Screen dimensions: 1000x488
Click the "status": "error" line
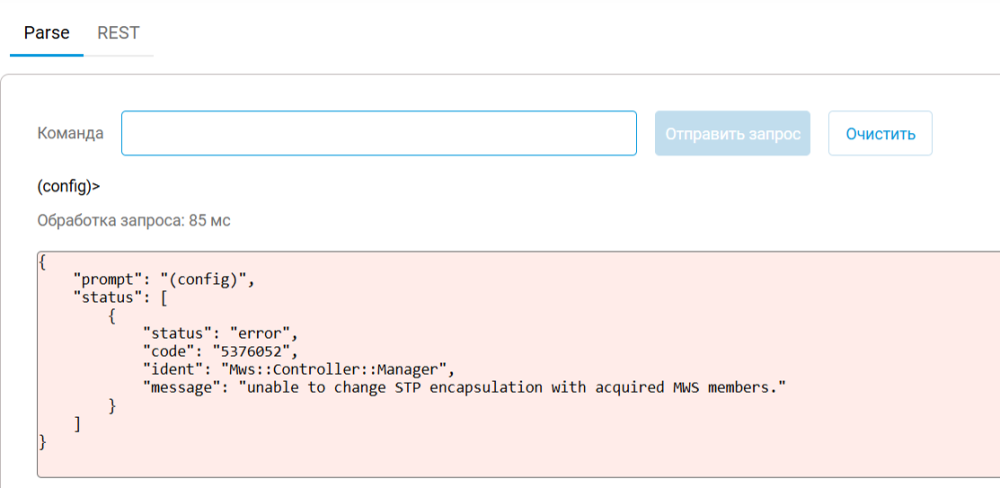pos(220,332)
